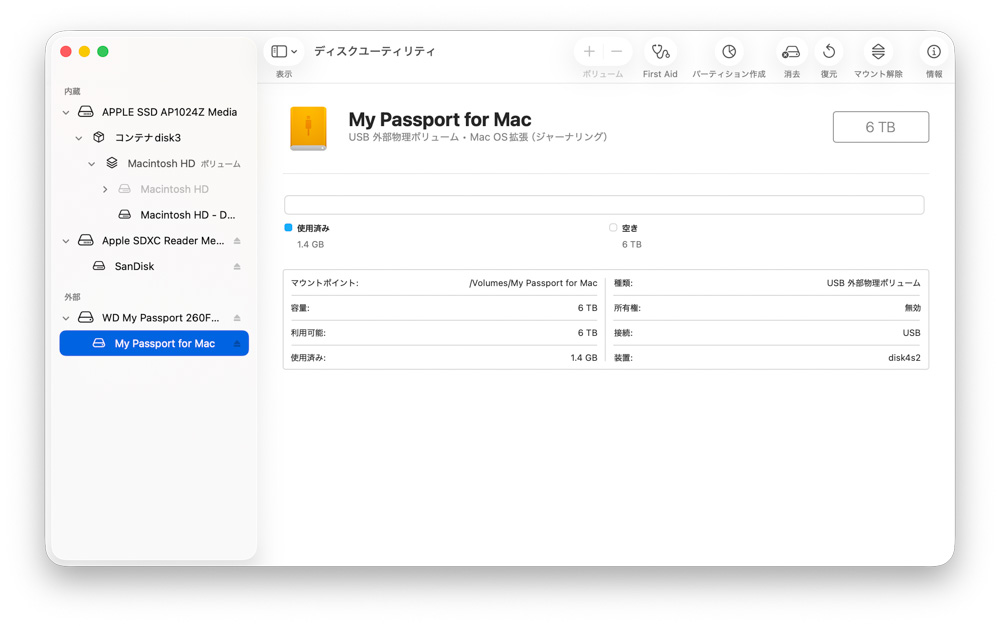Click the mount point path /Volumes/My Passport for Mac
This screenshot has height=626, width=1000.
click(x=533, y=283)
